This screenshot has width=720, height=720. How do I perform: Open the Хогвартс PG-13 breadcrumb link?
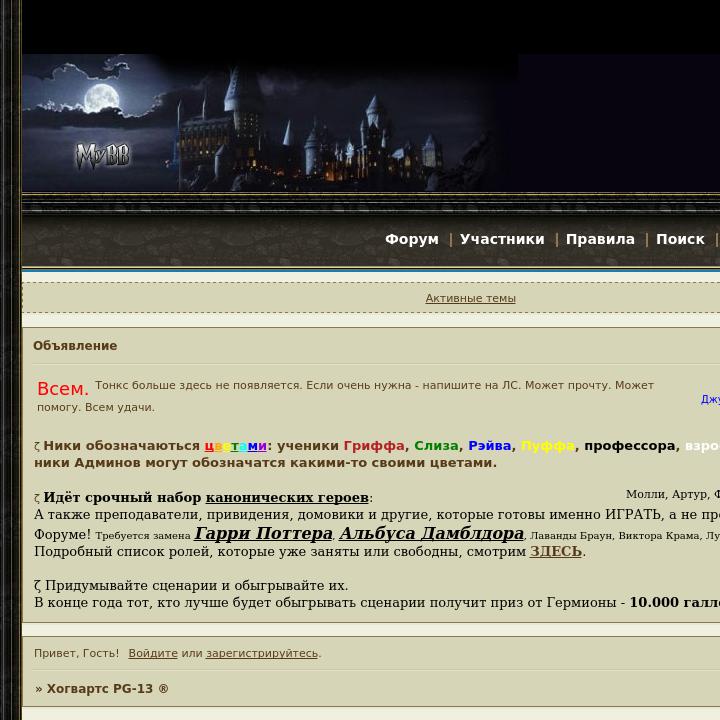(x=107, y=689)
